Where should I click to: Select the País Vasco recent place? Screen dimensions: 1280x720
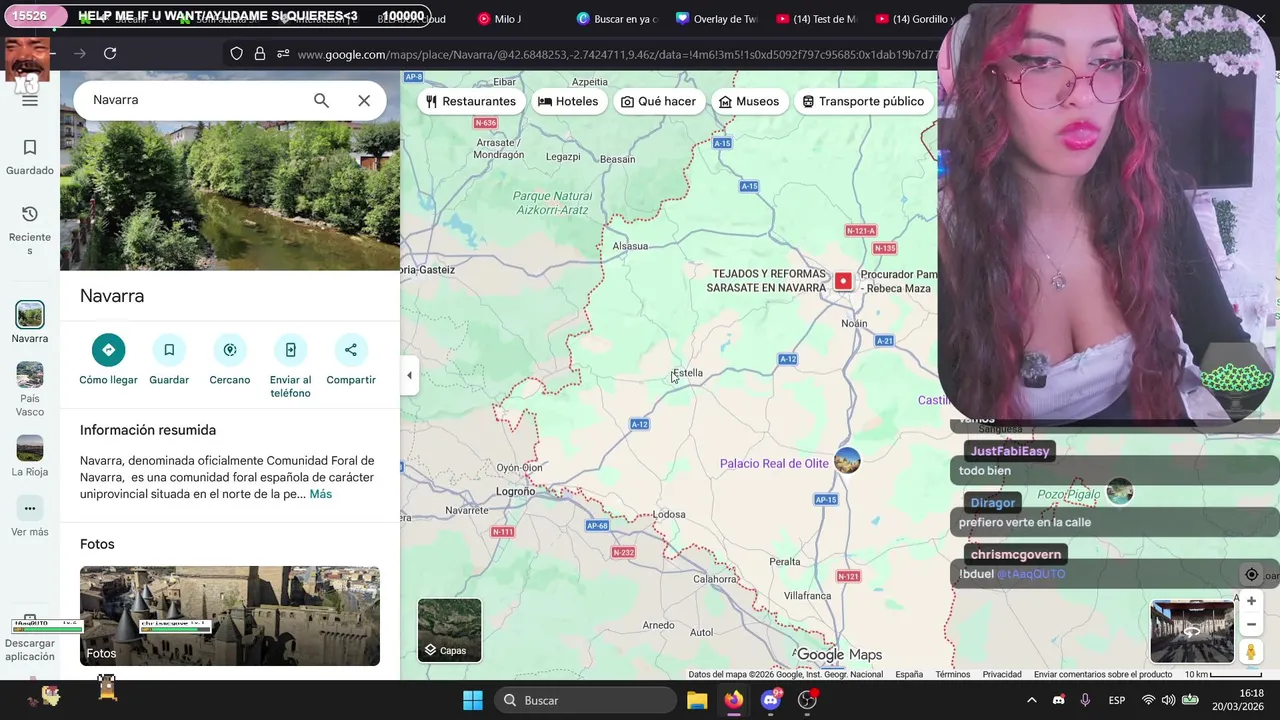[30, 374]
